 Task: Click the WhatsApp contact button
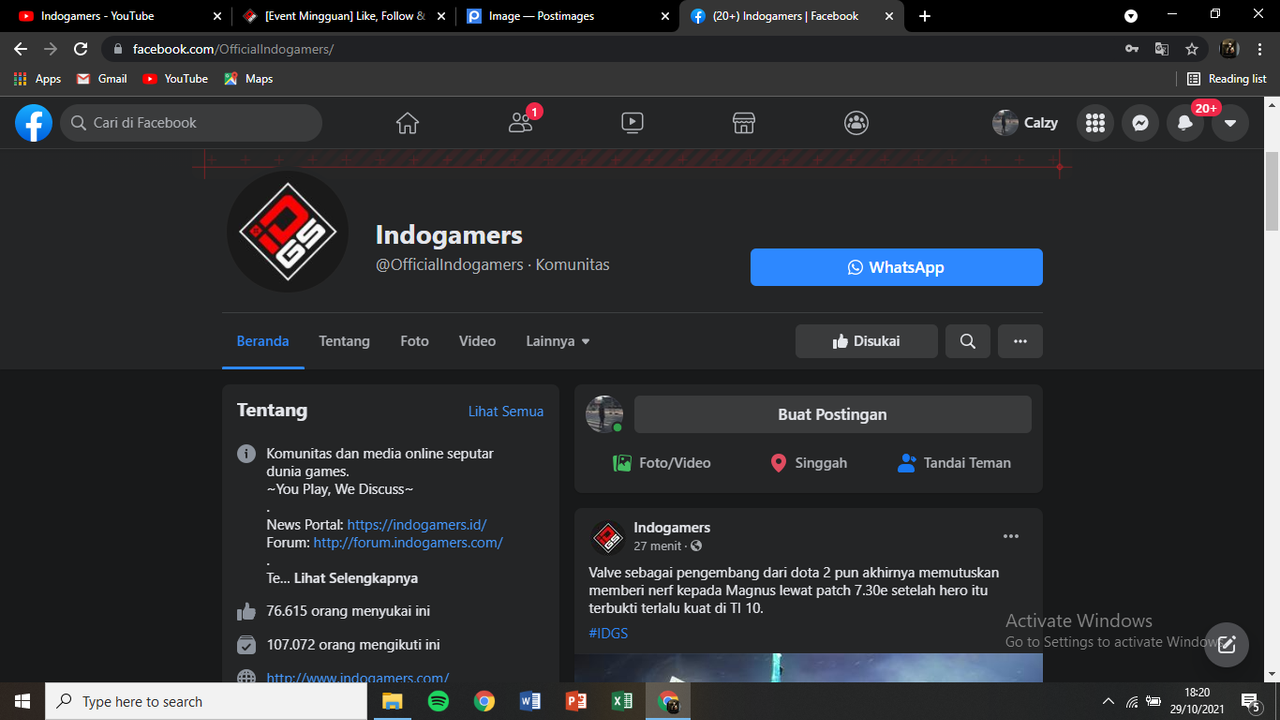tap(896, 267)
